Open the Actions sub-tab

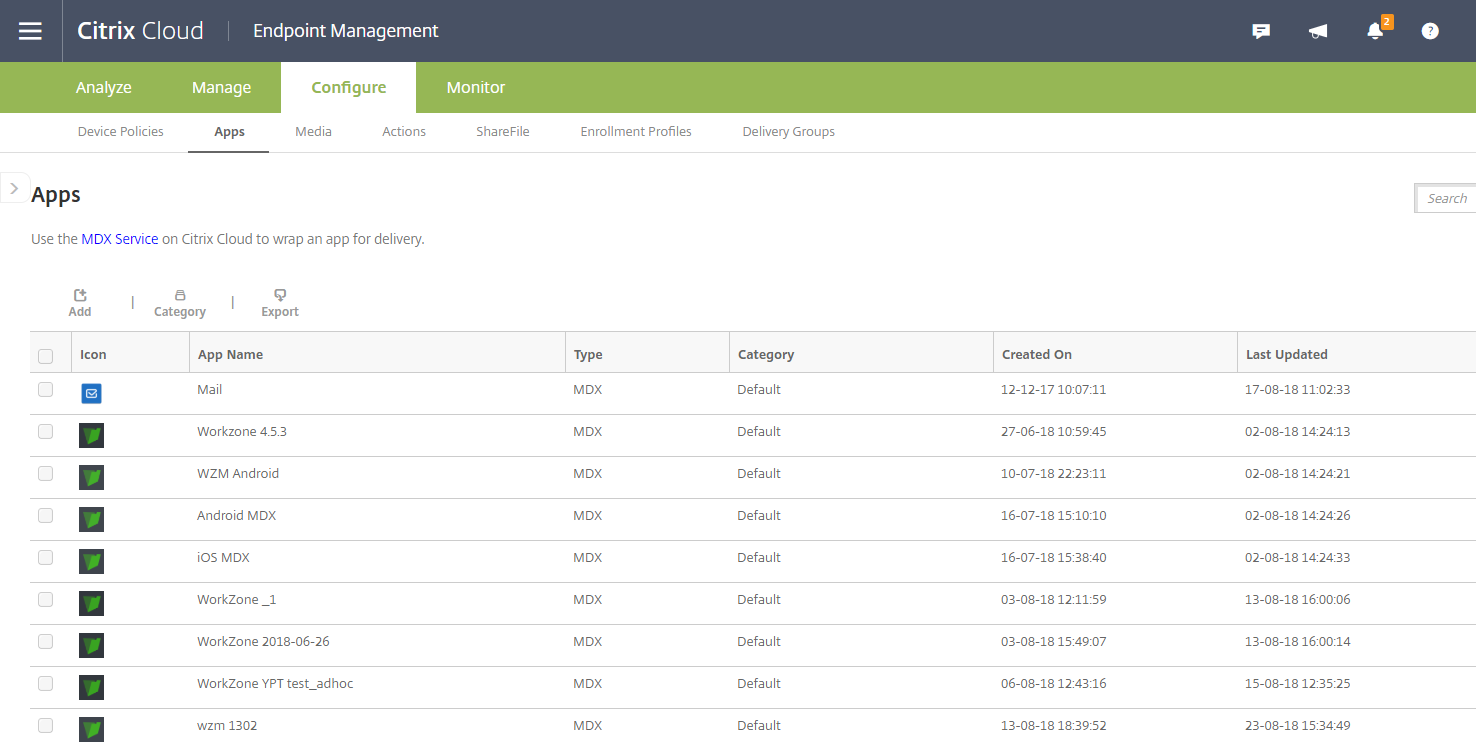(x=404, y=131)
